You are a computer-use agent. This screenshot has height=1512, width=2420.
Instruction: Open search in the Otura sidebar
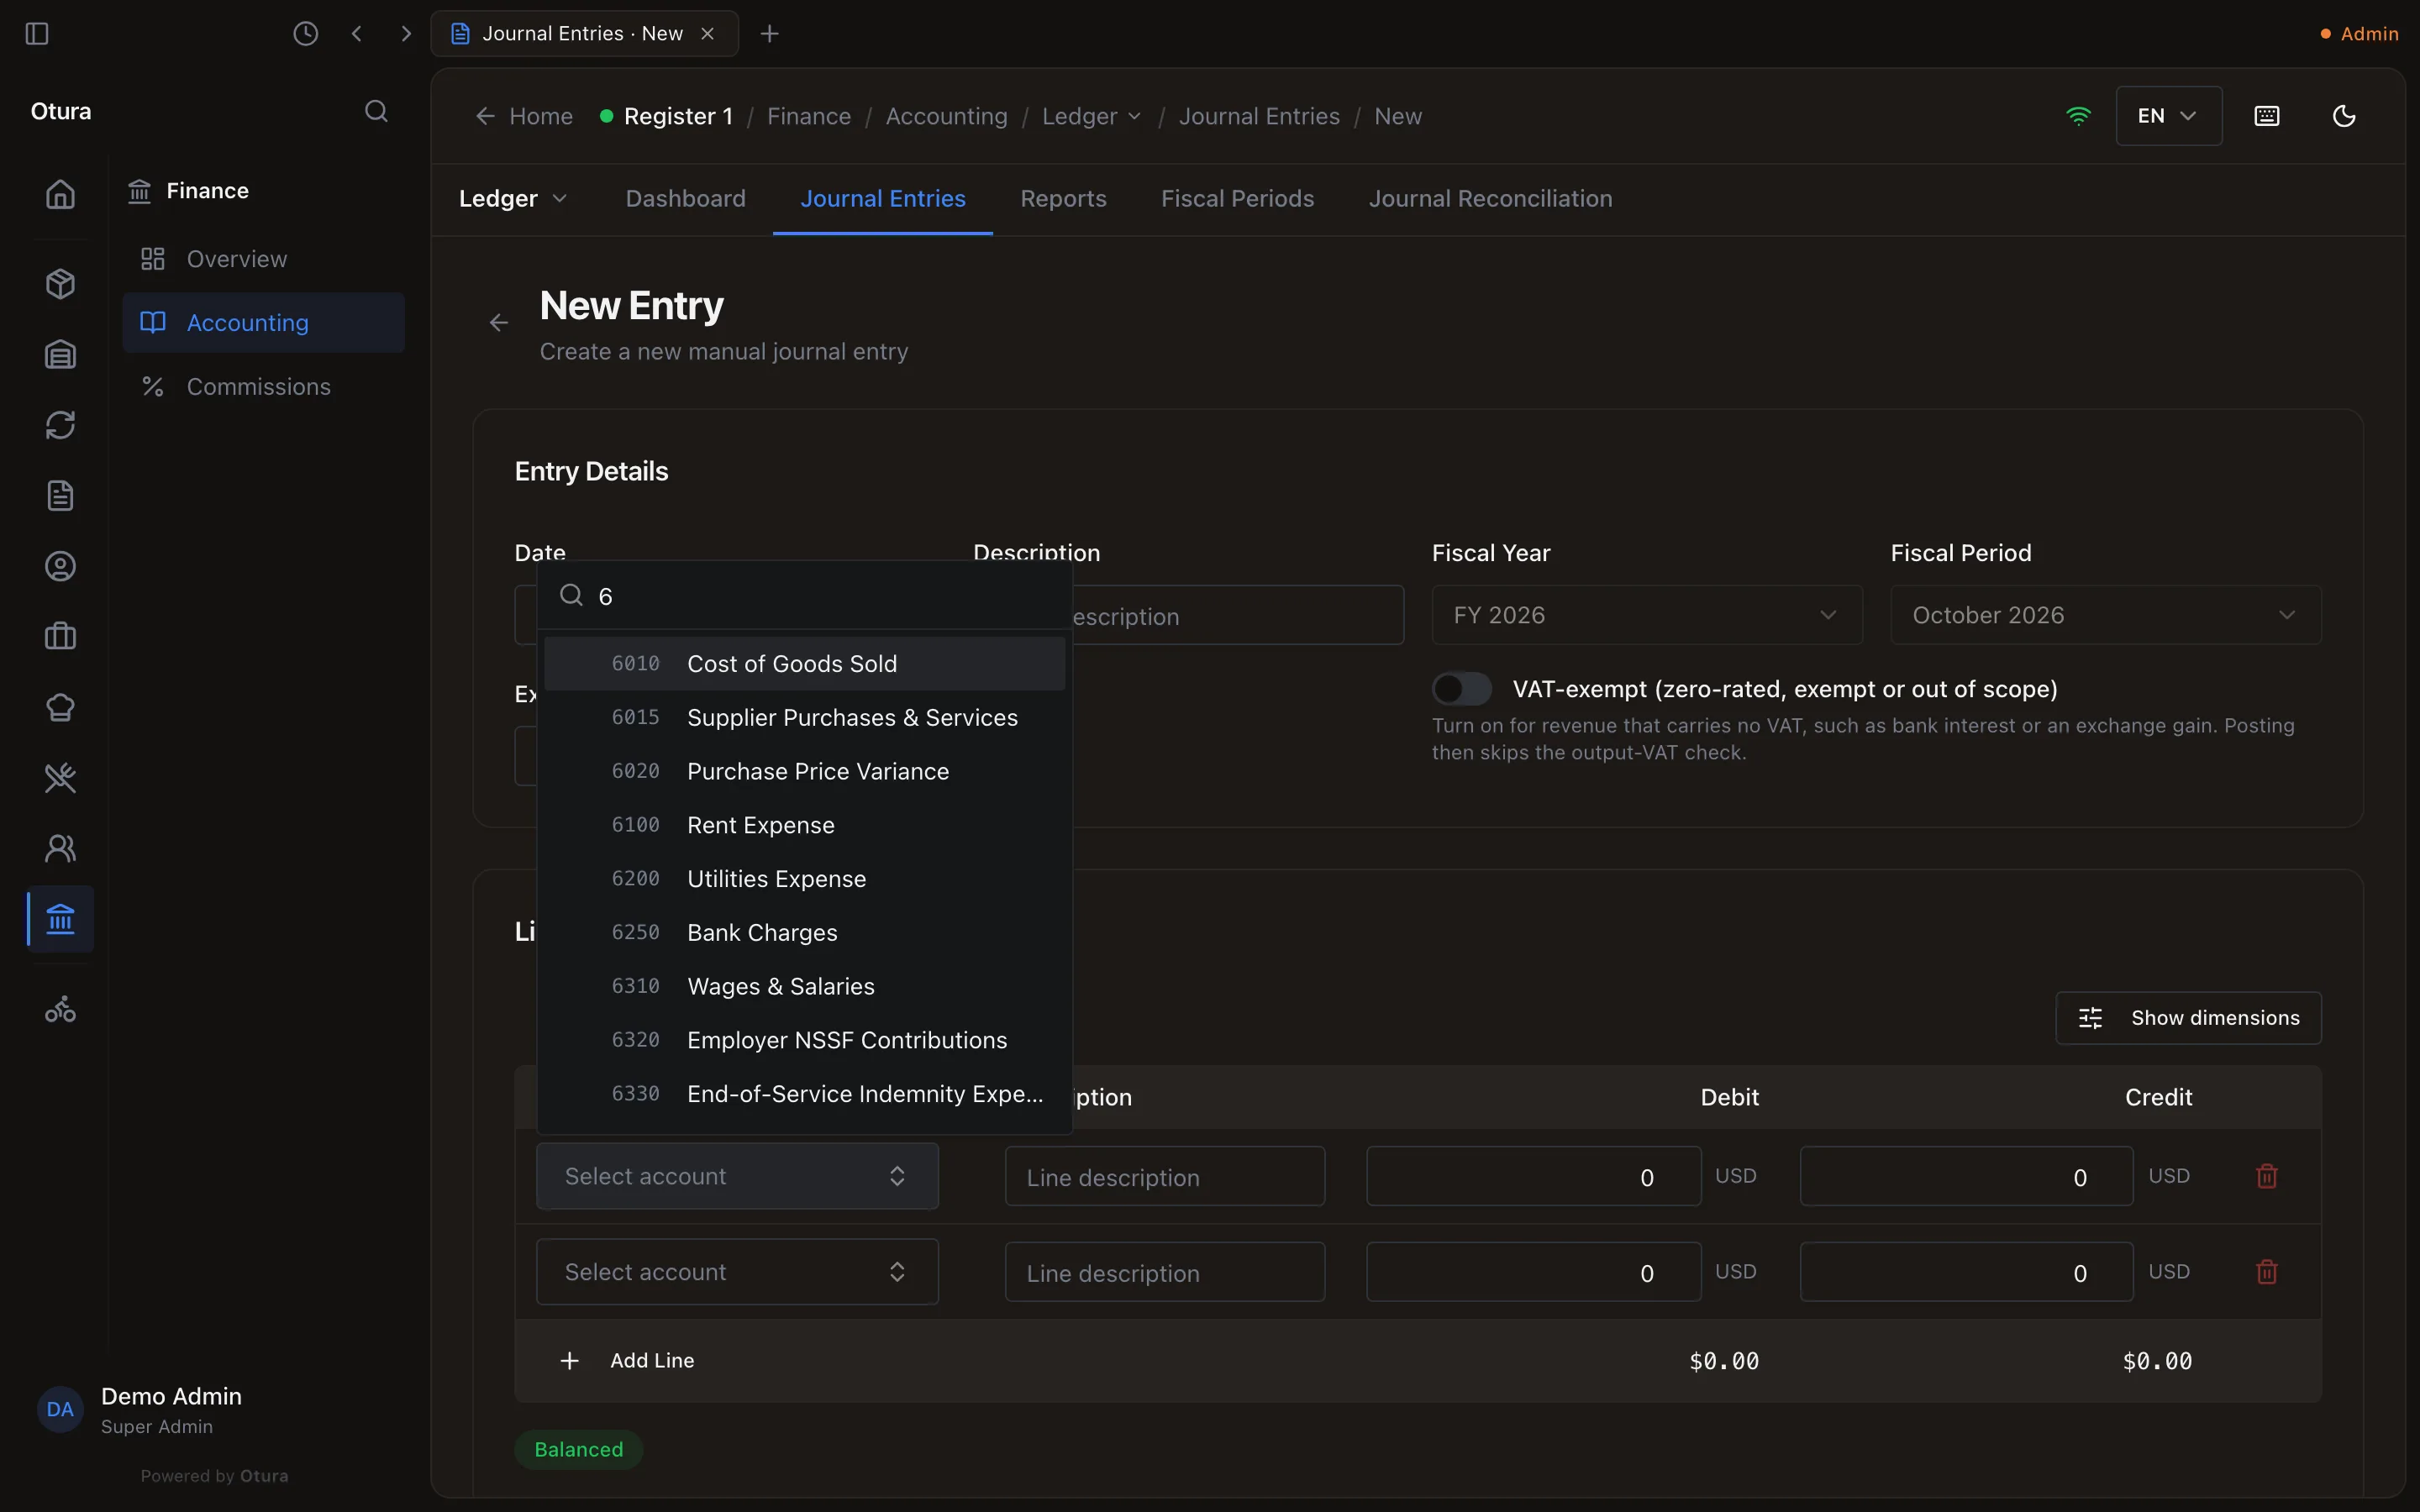376,111
